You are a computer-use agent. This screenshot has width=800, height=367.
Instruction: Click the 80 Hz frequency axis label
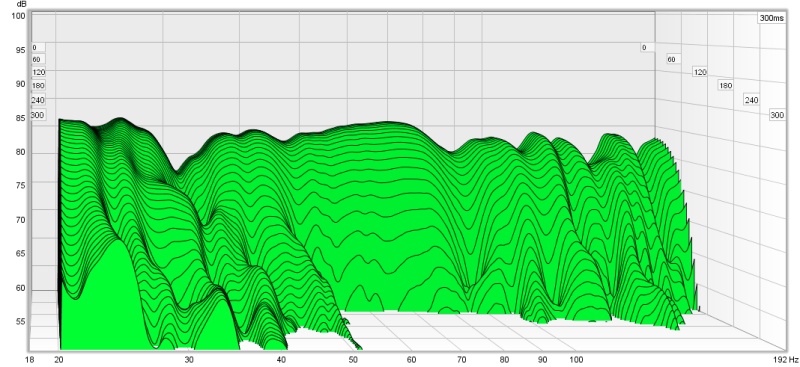pyautogui.click(x=505, y=360)
